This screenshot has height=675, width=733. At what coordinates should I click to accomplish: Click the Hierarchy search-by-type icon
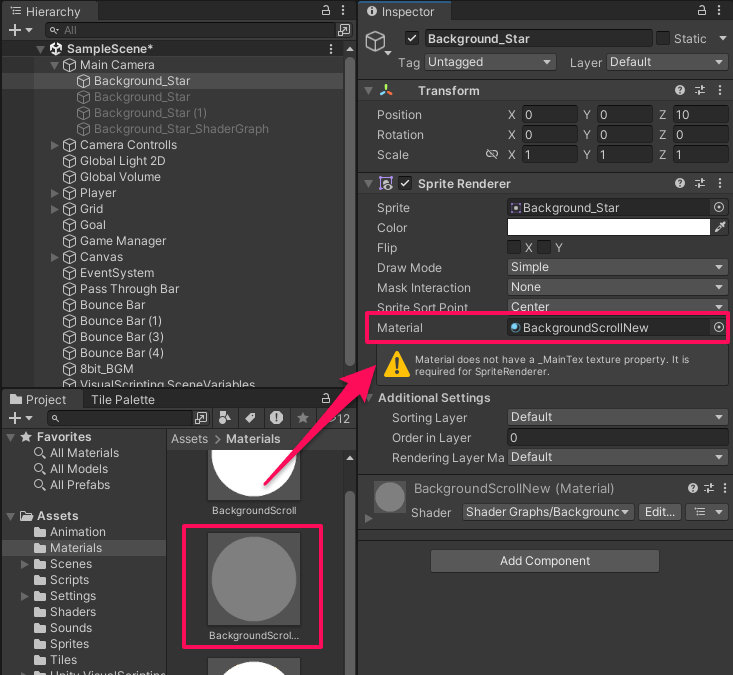click(x=344, y=30)
